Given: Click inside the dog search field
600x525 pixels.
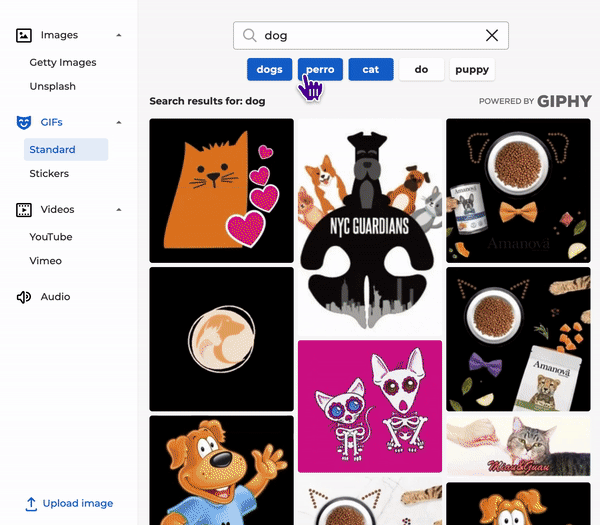Looking at the screenshot, I should pos(370,36).
